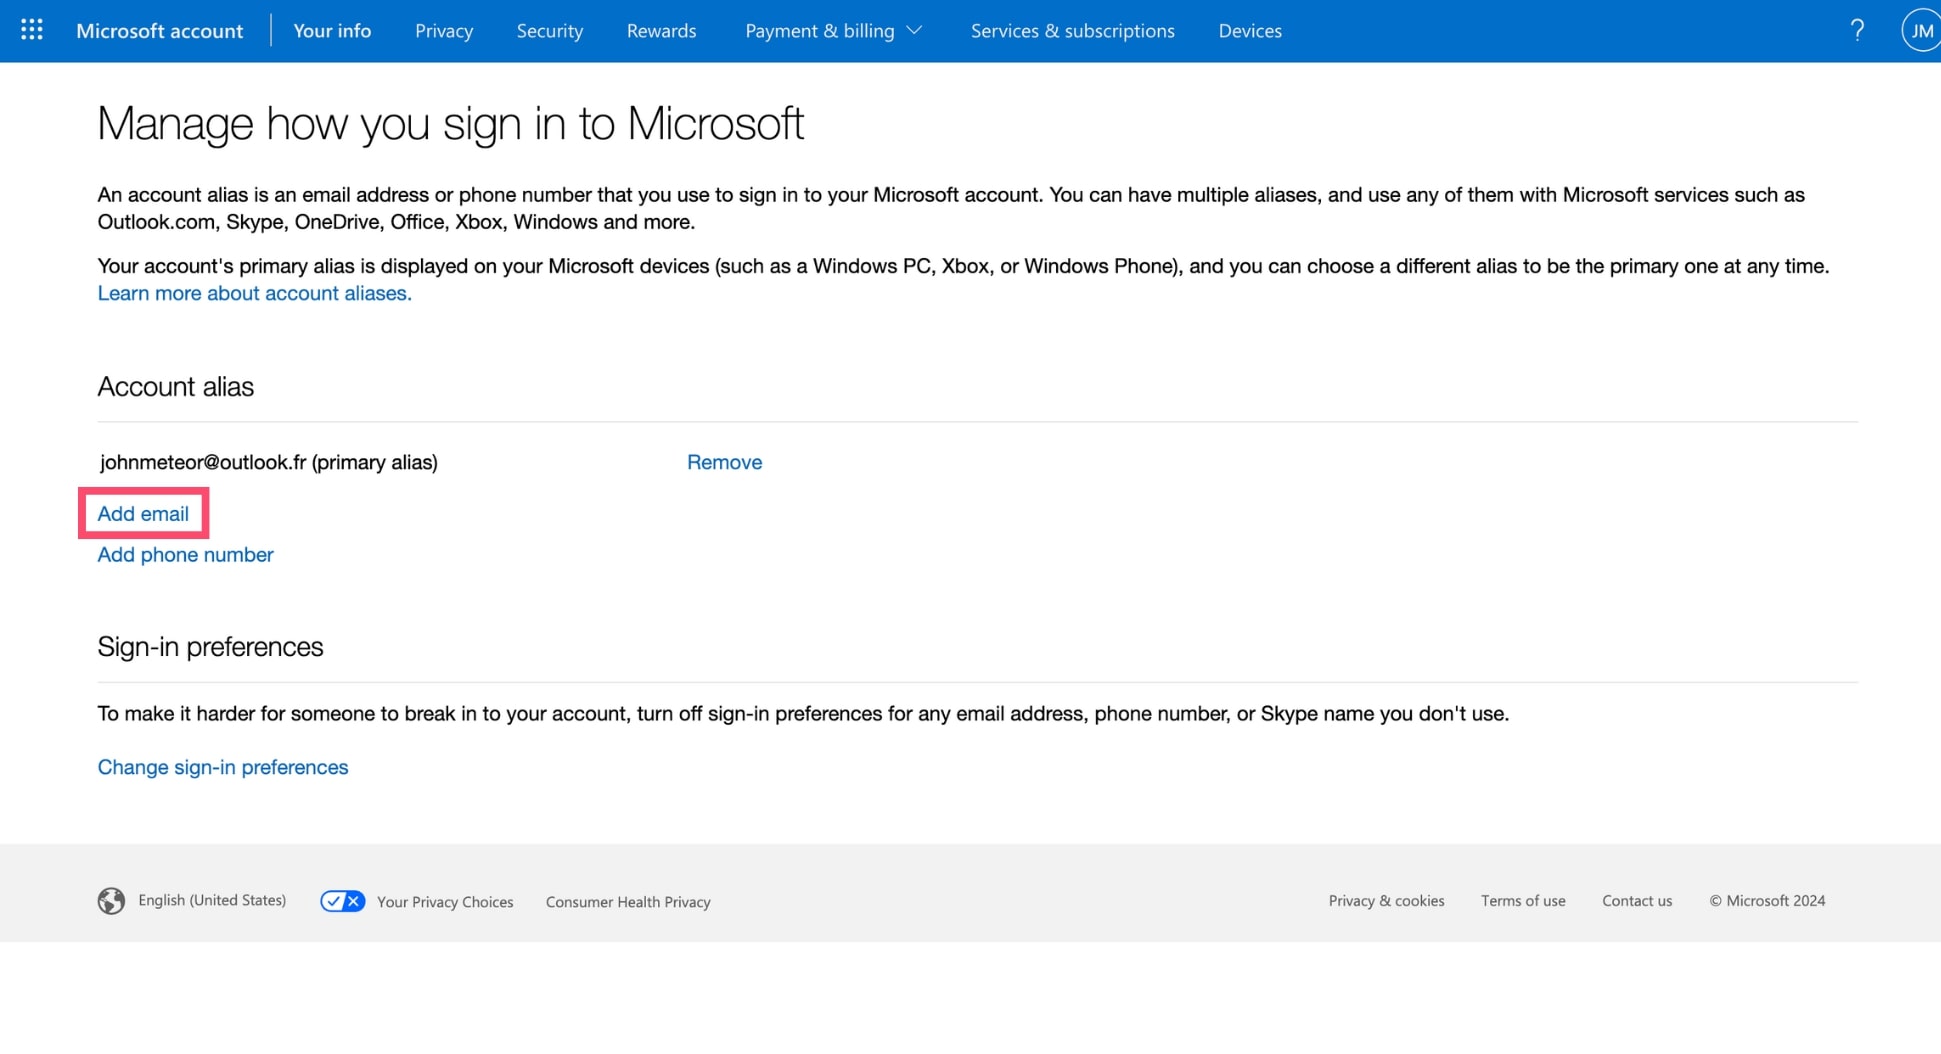Click the Sign-in preferences heading

click(210, 647)
